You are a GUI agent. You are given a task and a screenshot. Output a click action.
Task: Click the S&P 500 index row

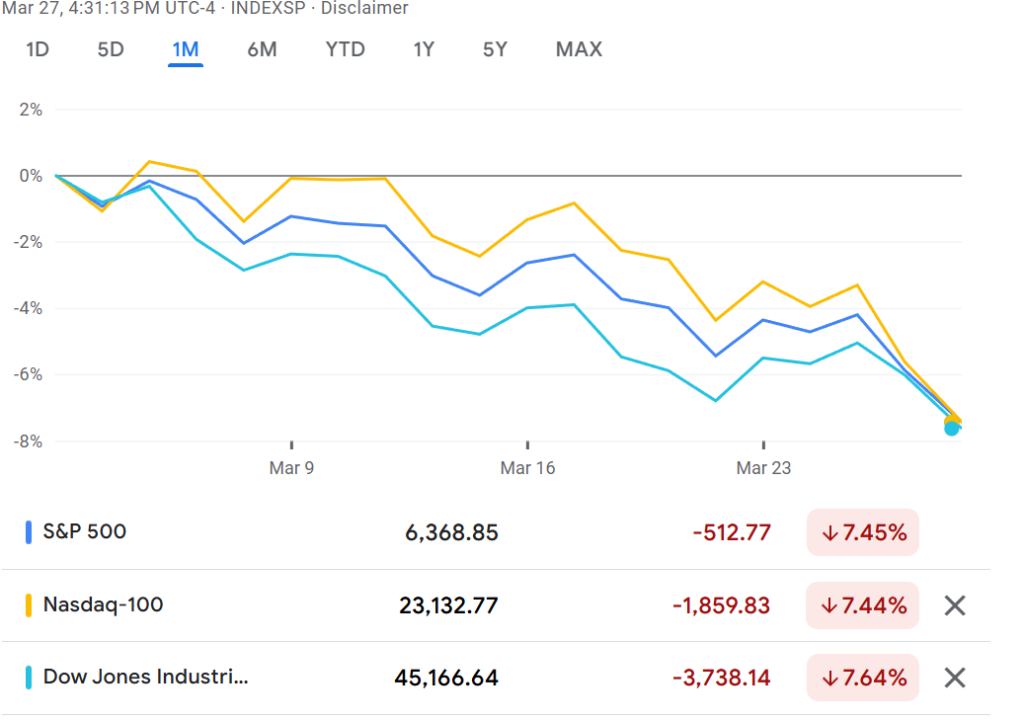coord(85,532)
